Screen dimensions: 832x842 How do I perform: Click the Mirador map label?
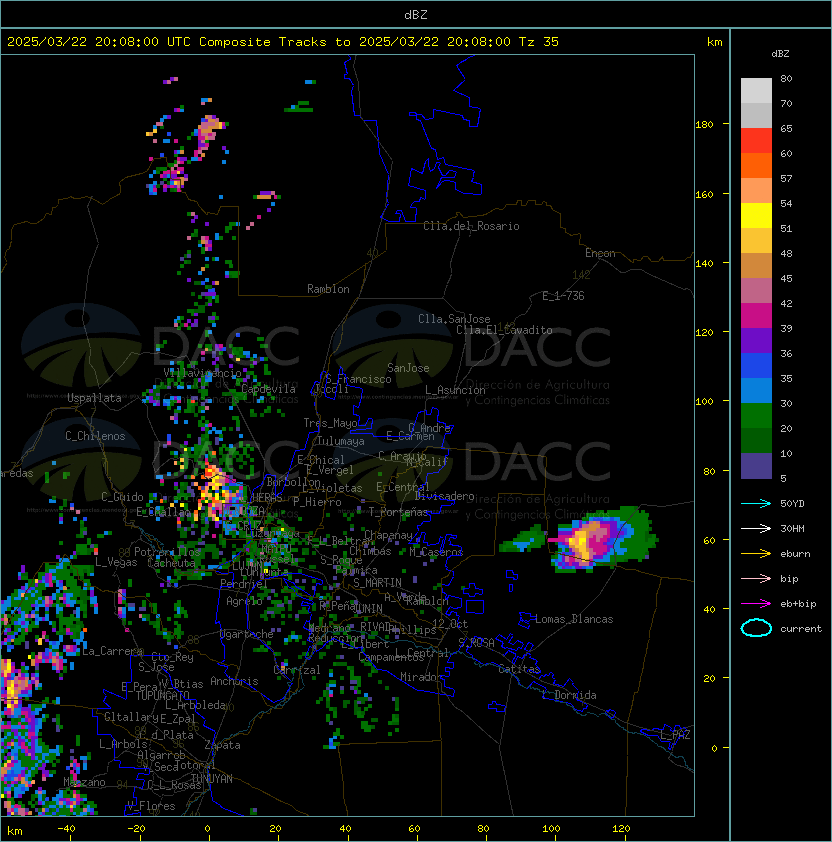coord(421,677)
